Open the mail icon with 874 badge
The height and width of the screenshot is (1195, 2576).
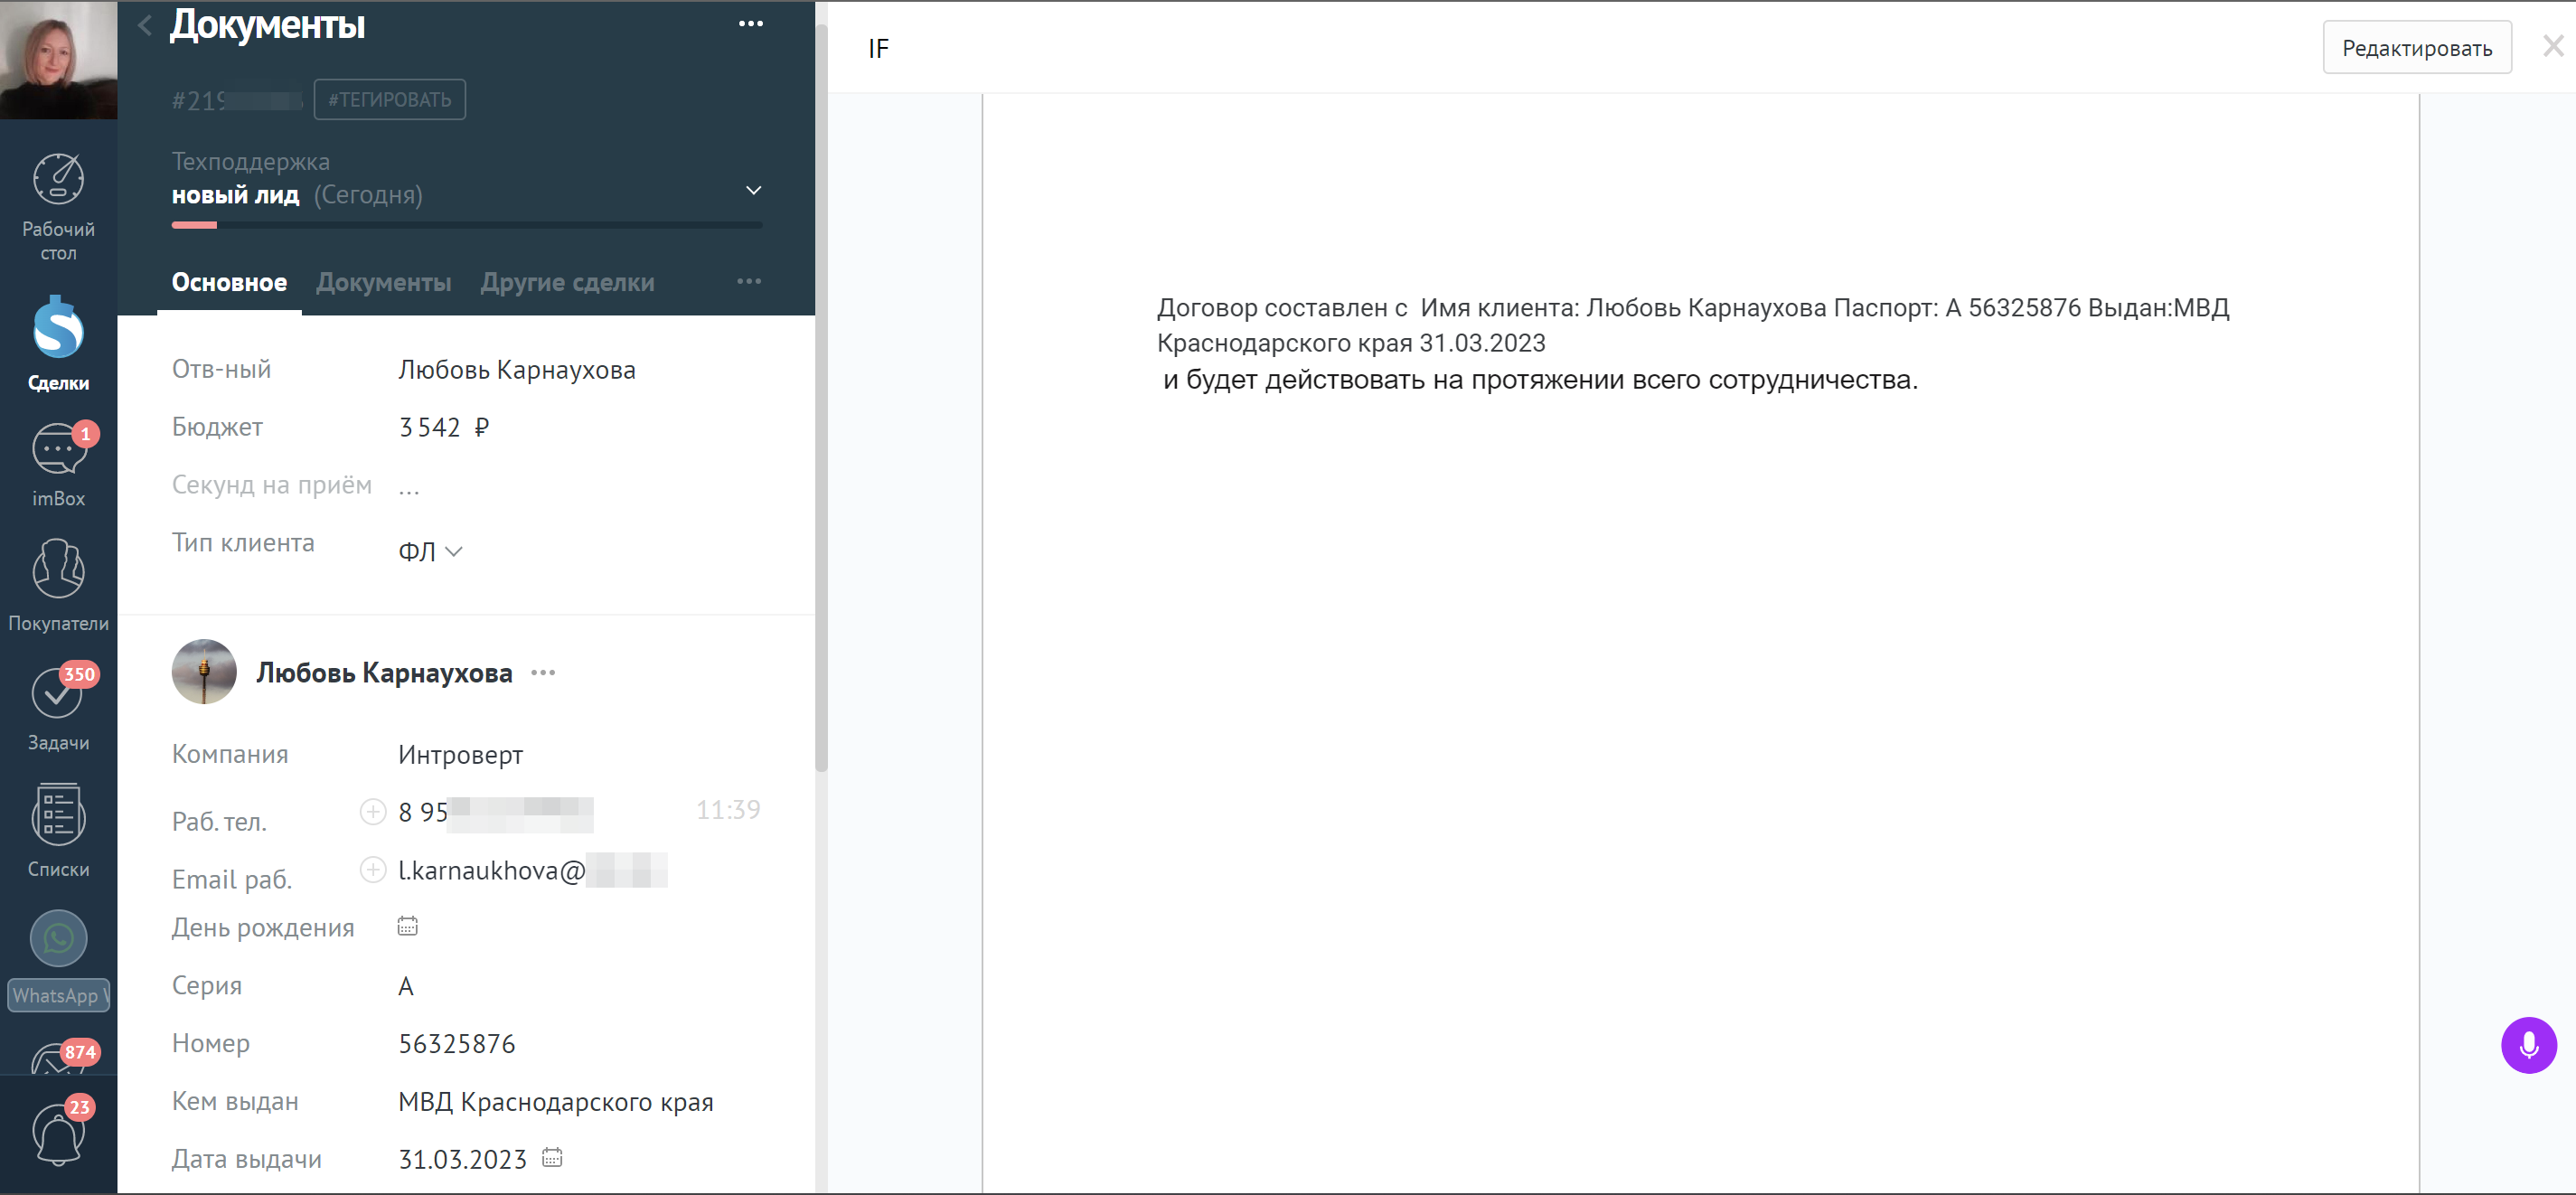point(60,1056)
